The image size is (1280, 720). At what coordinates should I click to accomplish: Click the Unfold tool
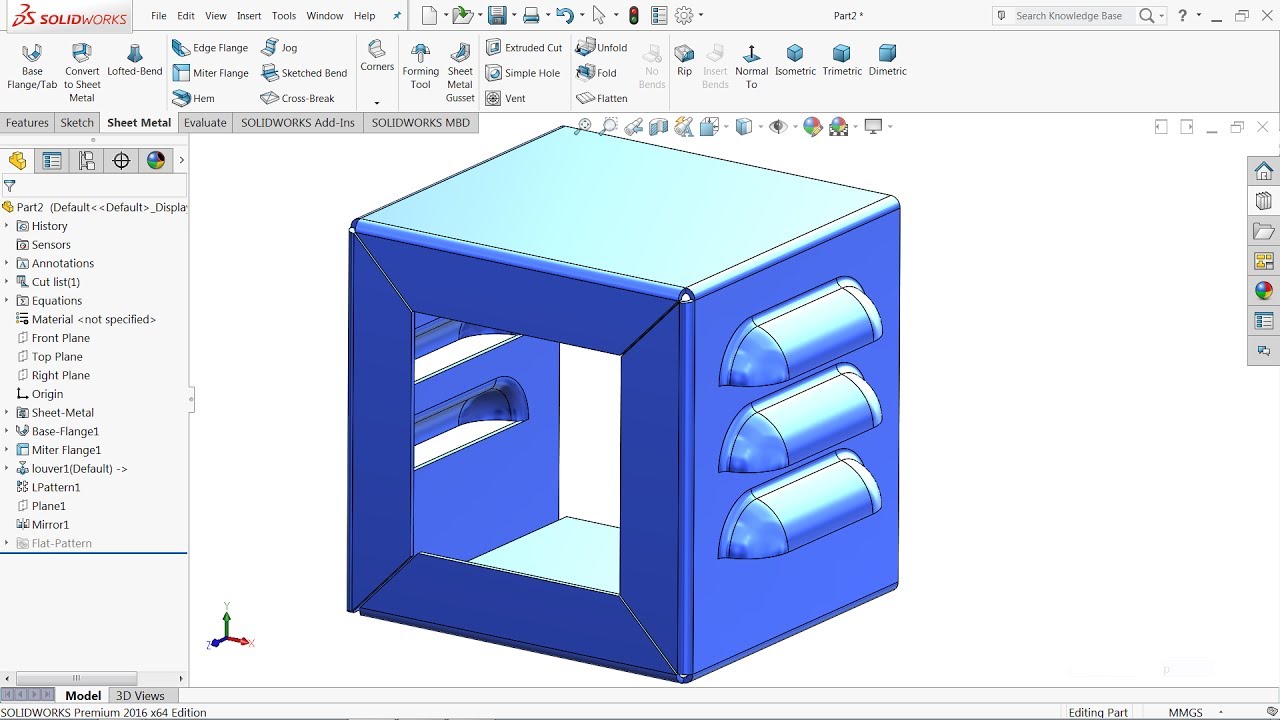coord(601,48)
